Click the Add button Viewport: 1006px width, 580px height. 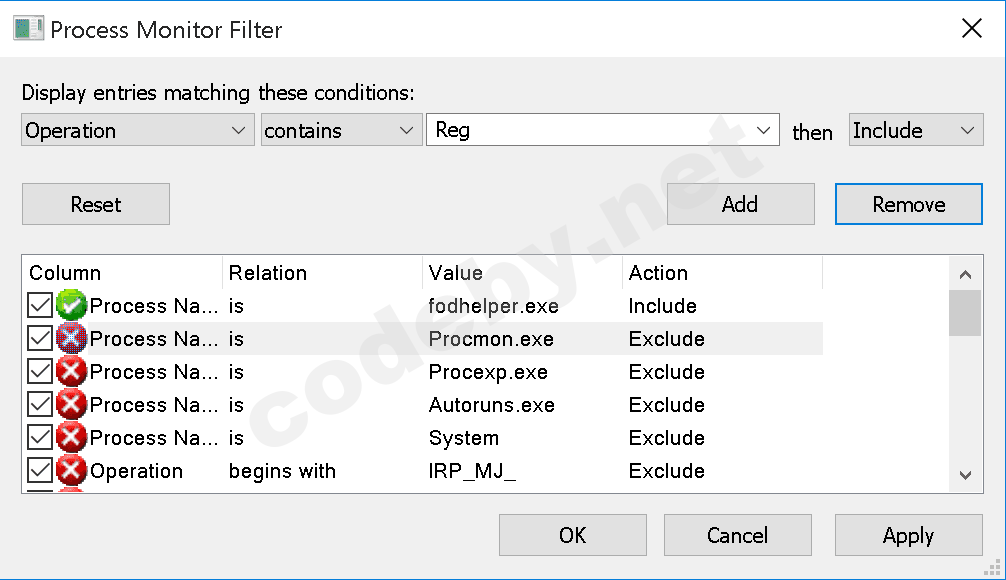coord(740,204)
